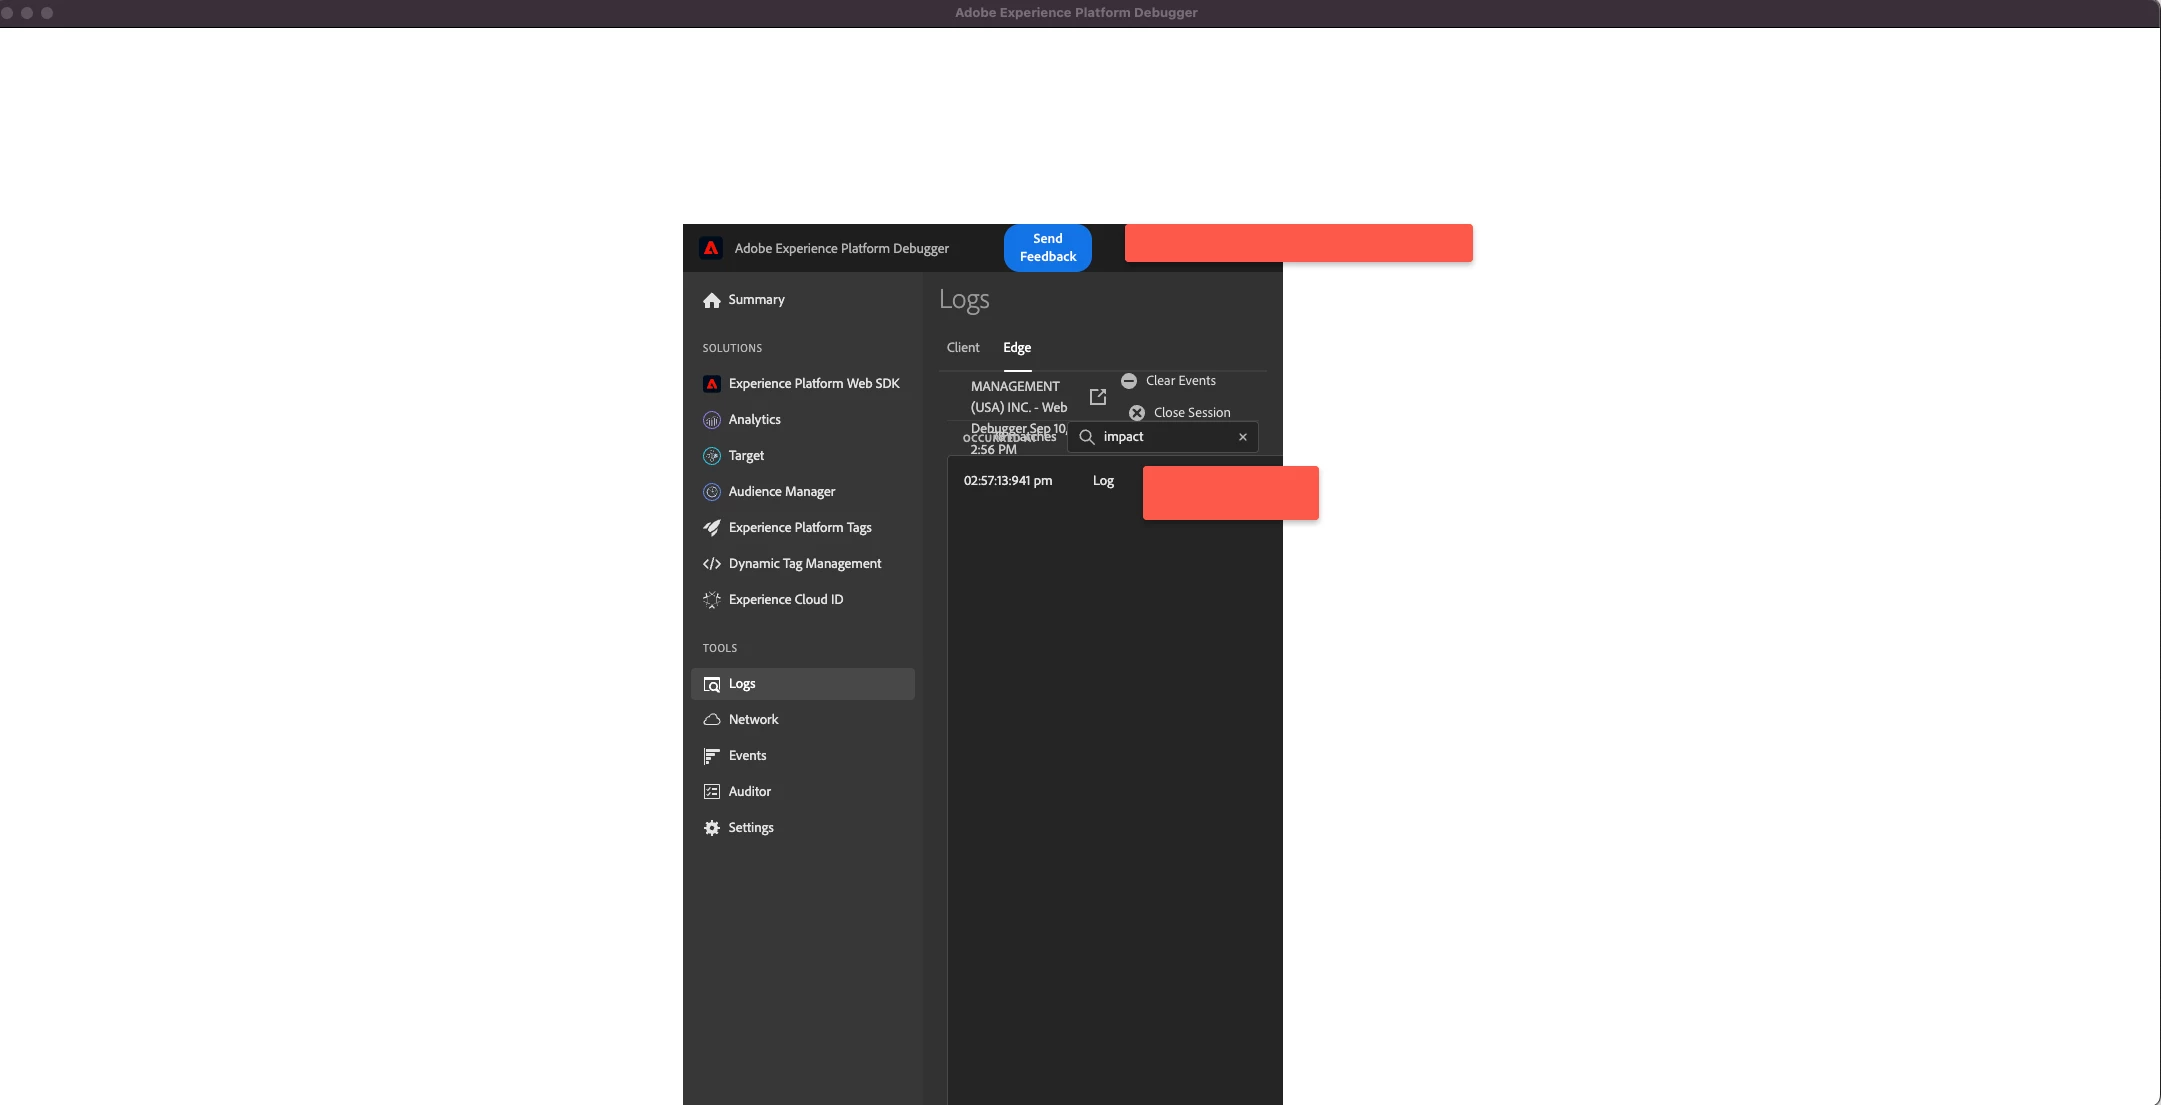Switch to the Client logs tab
Screen dimensions: 2161x1105
point(963,348)
